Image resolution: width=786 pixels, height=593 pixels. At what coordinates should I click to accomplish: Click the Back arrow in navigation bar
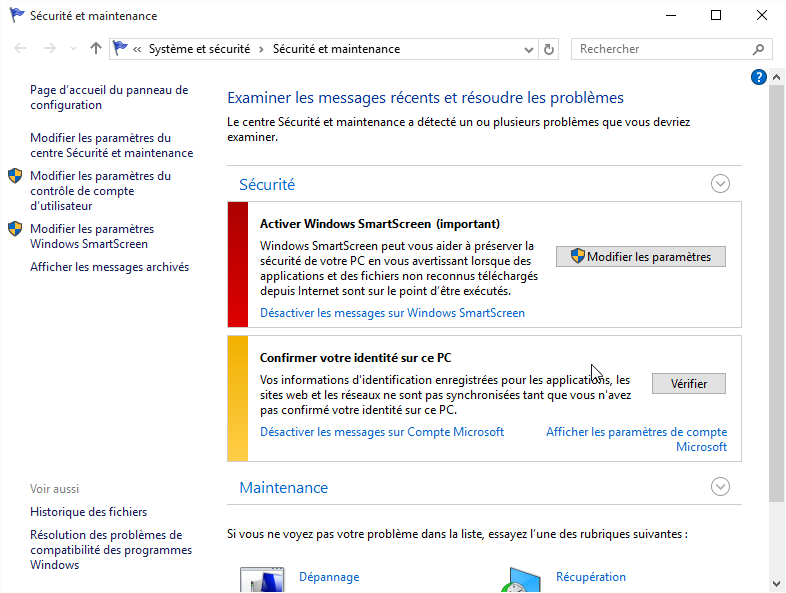(21, 49)
